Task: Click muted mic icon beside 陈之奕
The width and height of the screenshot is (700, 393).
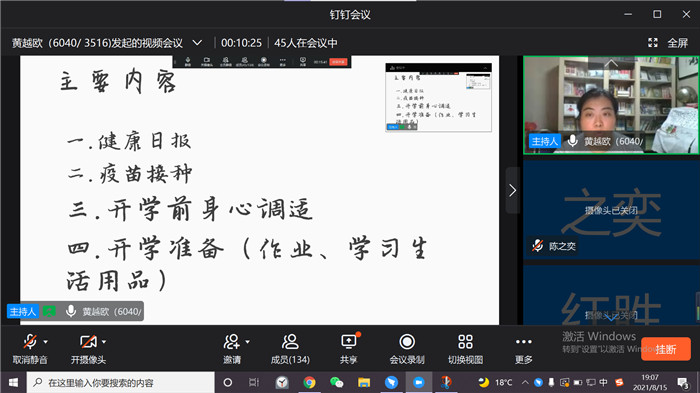Action: click(538, 246)
